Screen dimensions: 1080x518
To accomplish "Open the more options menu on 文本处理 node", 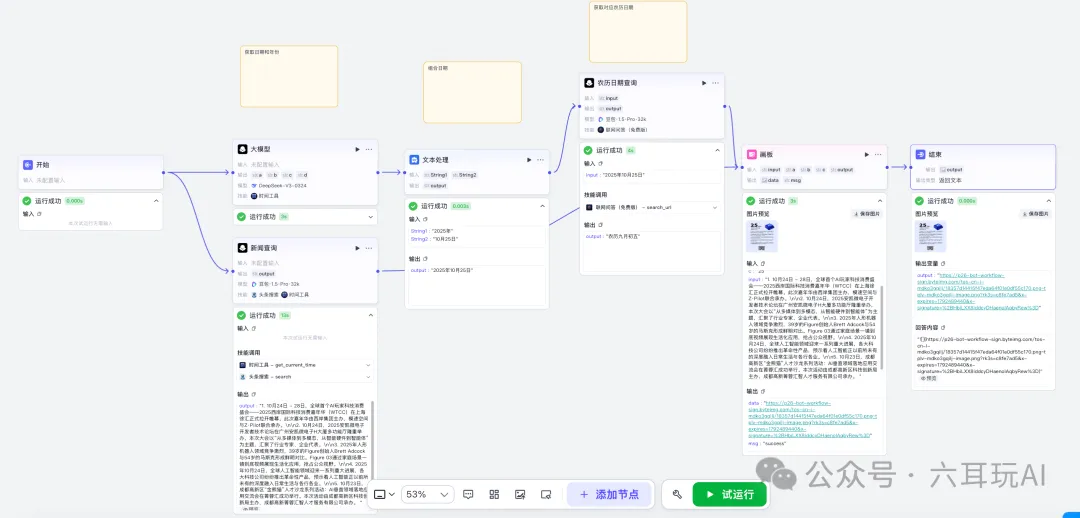I will (x=541, y=160).
